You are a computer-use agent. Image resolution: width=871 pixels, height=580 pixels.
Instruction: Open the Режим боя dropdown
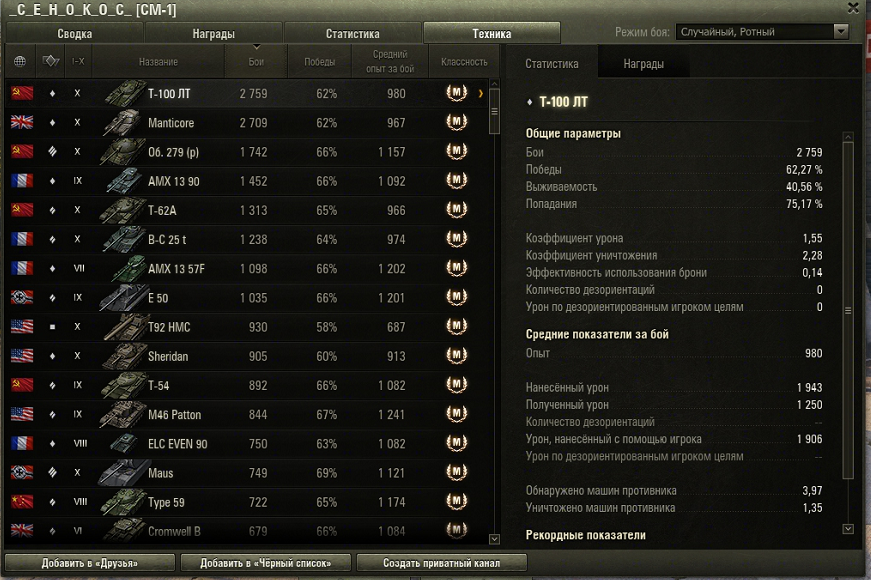(762, 32)
